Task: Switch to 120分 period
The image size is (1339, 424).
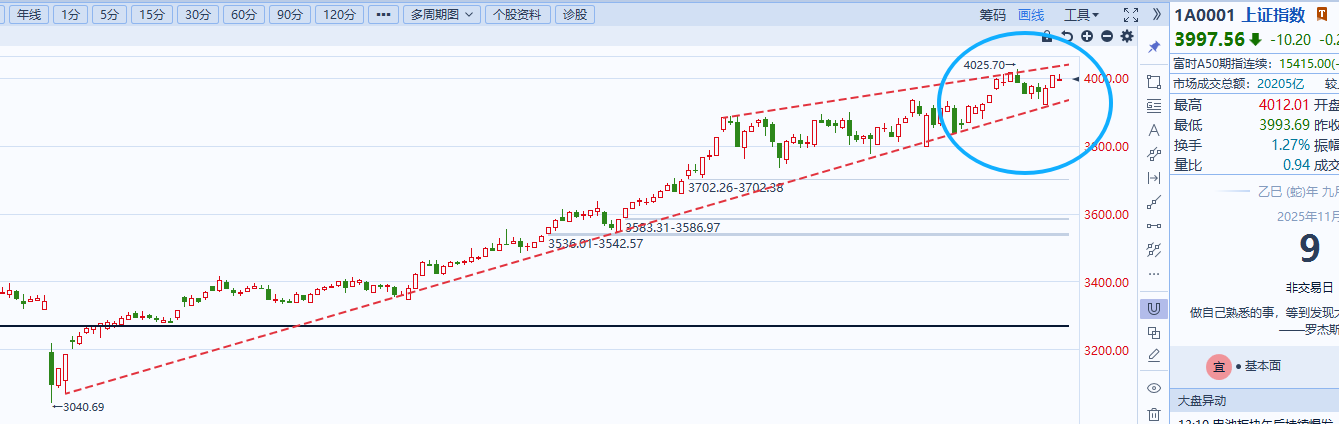Action: coord(339,14)
